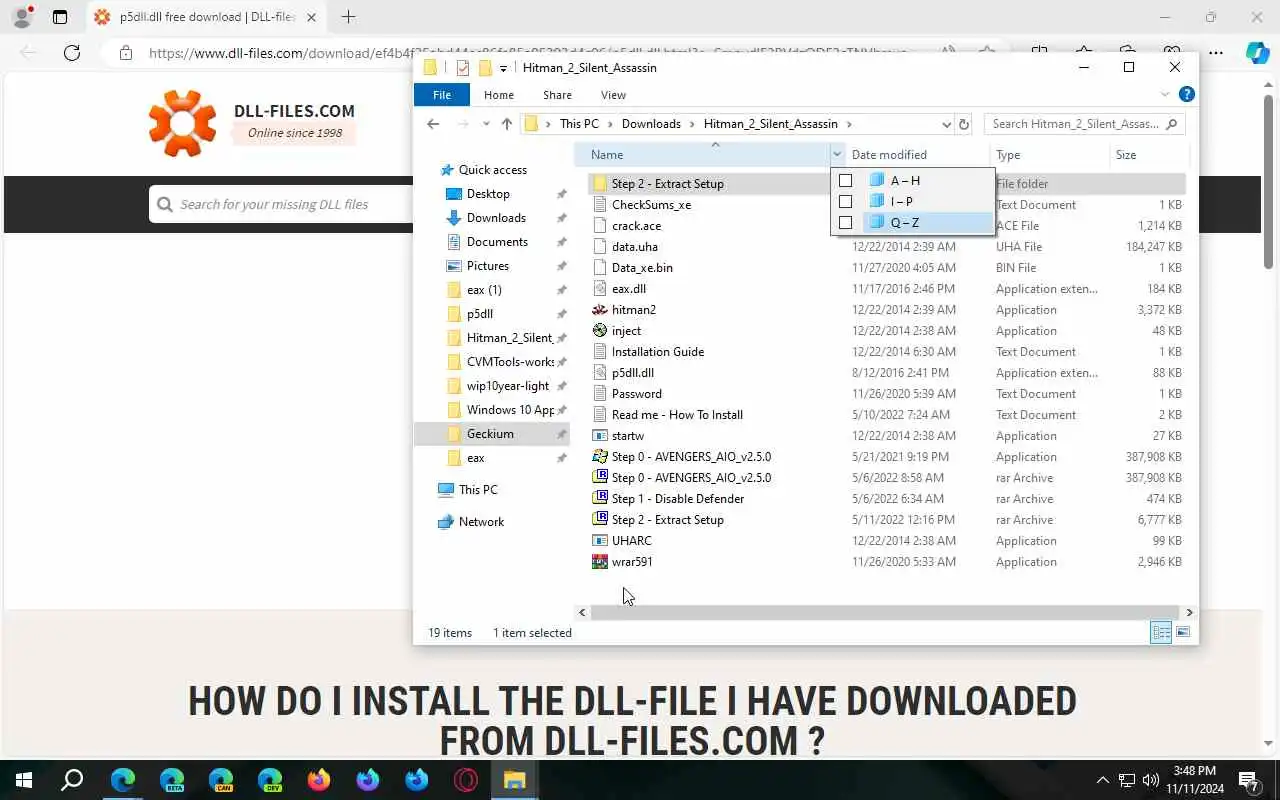The height and width of the screenshot is (800, 1280).
Task: Open the address bar history dropdown
Action: 946,124
